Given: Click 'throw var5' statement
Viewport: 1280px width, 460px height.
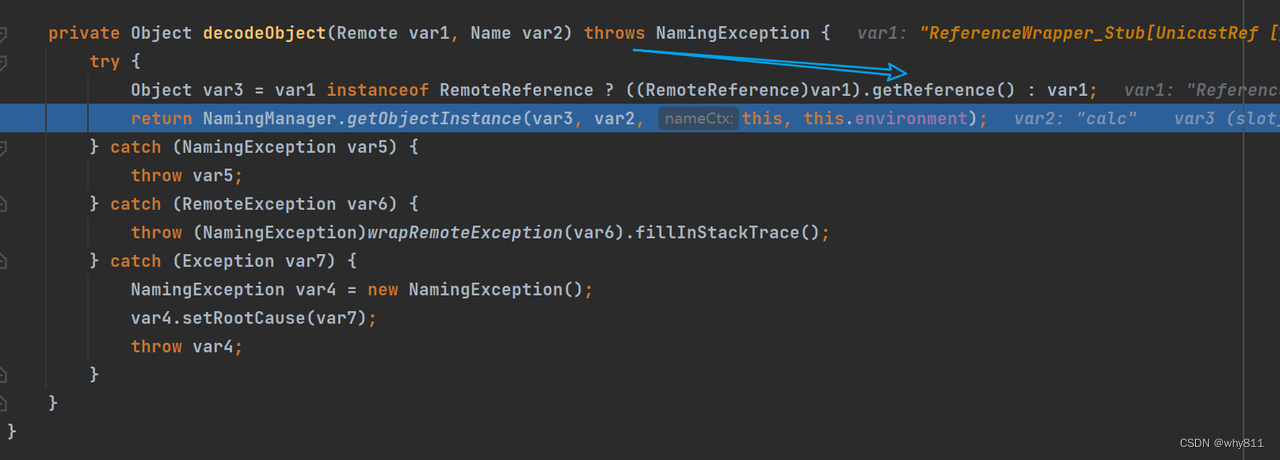Looking at the screenshot, I should (x=187, y=175).
